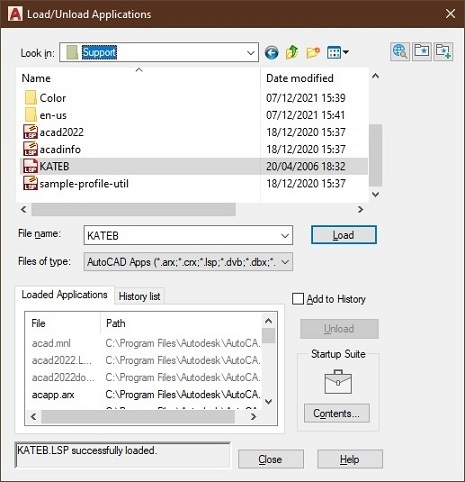Enable the Add to History checkbox
465x482 pixels.
(x=298, y=299)
